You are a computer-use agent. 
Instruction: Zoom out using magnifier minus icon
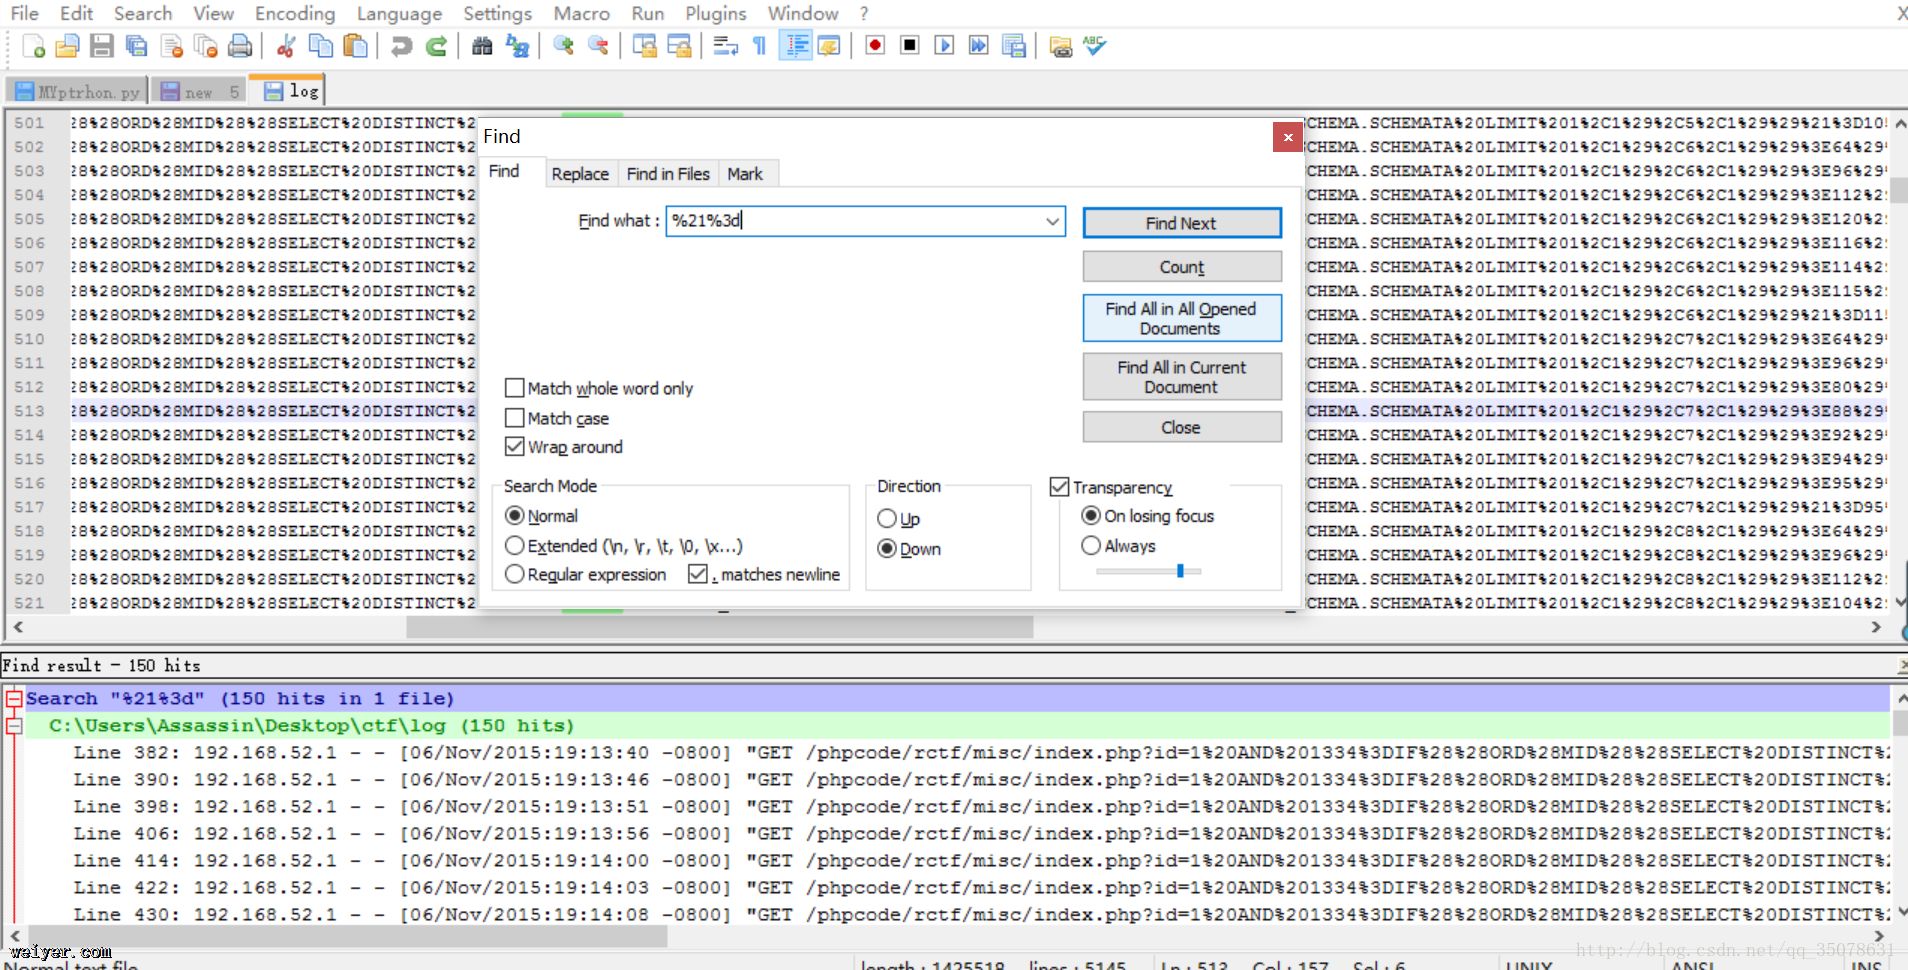tap(598, 46)
